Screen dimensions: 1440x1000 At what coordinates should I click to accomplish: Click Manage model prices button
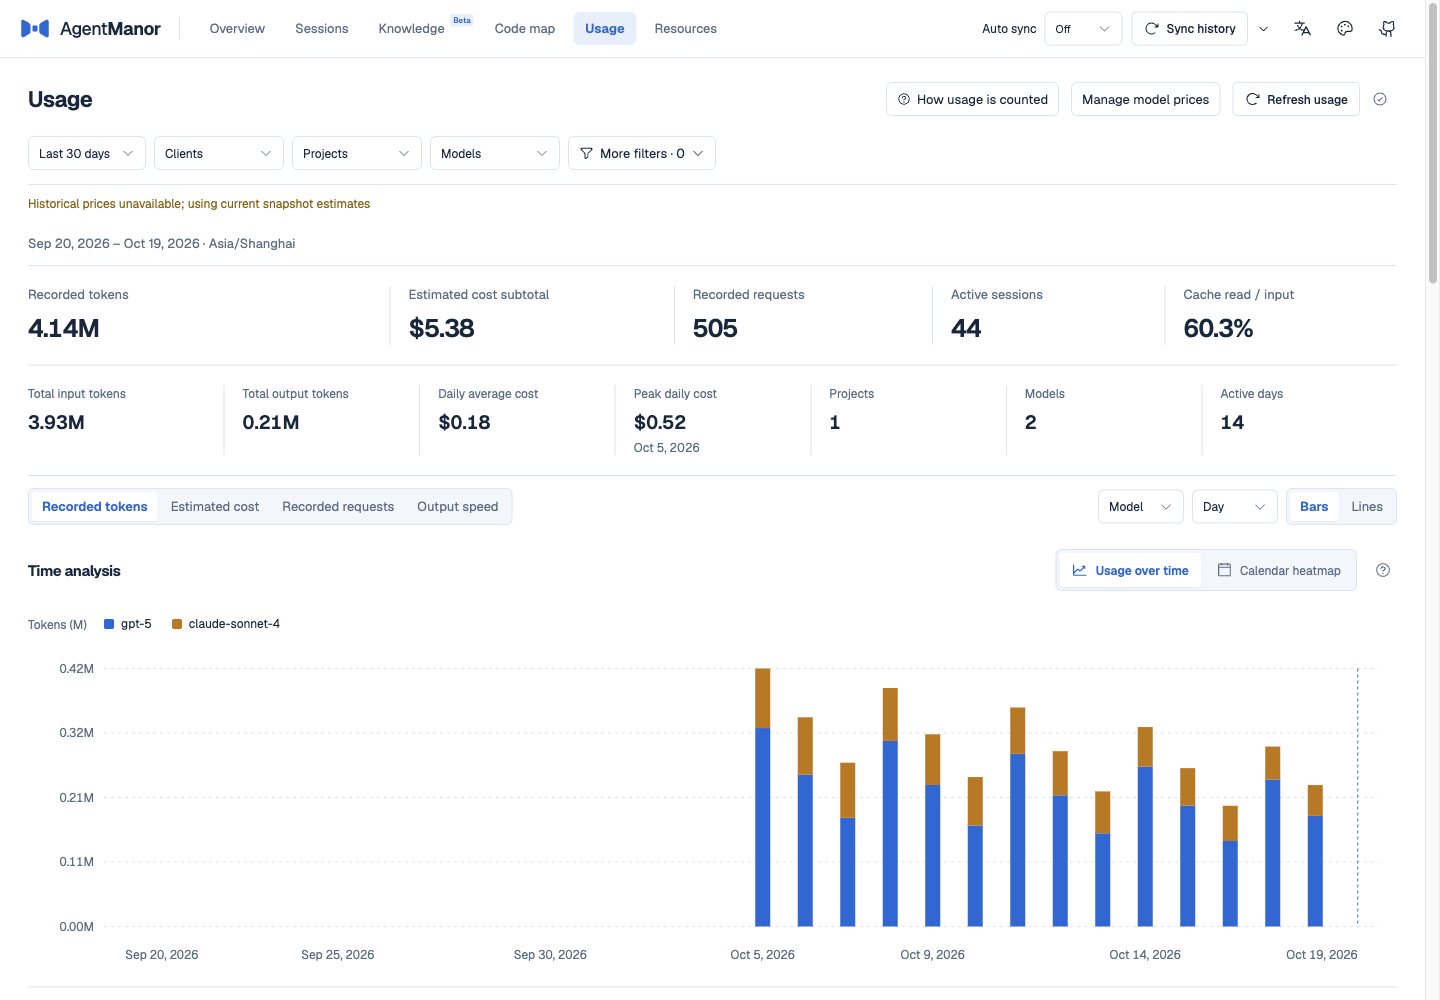(1146, 99)
